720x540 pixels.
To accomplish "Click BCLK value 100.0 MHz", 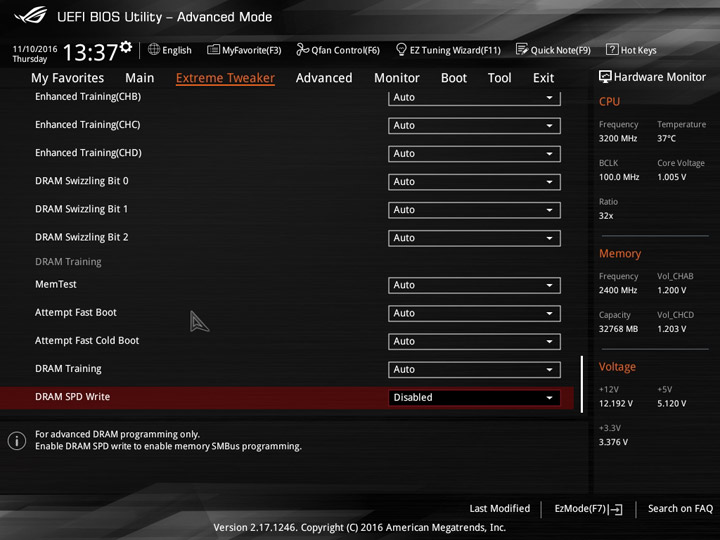I will [619, 177].
